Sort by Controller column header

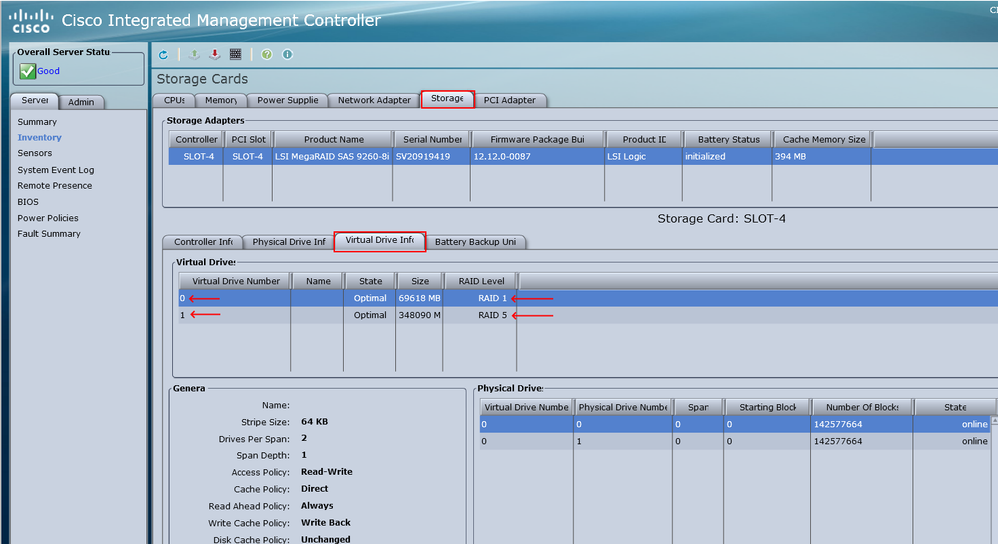(196, 139)
